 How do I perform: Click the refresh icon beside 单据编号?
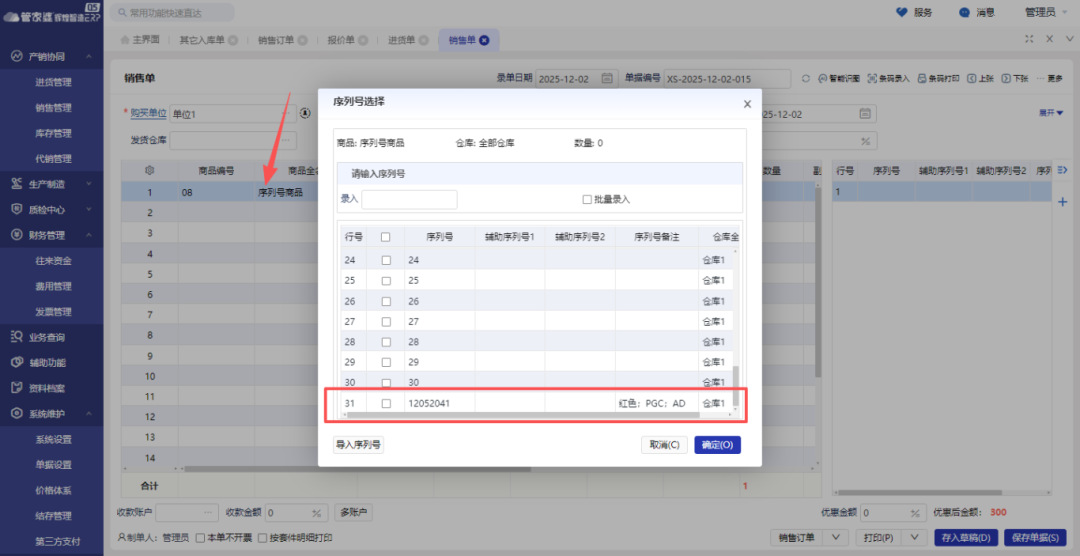pyautogui.click(x=806, y=79)
